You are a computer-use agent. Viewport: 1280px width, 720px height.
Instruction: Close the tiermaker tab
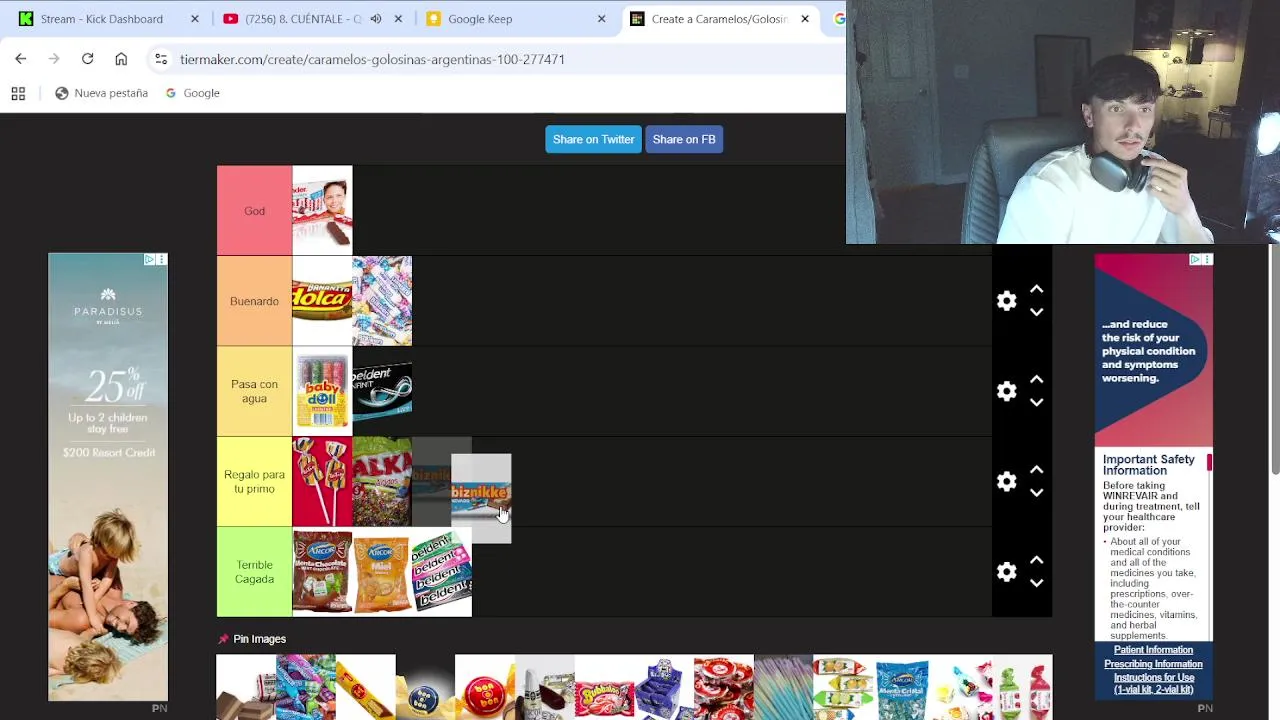(805, 19)
